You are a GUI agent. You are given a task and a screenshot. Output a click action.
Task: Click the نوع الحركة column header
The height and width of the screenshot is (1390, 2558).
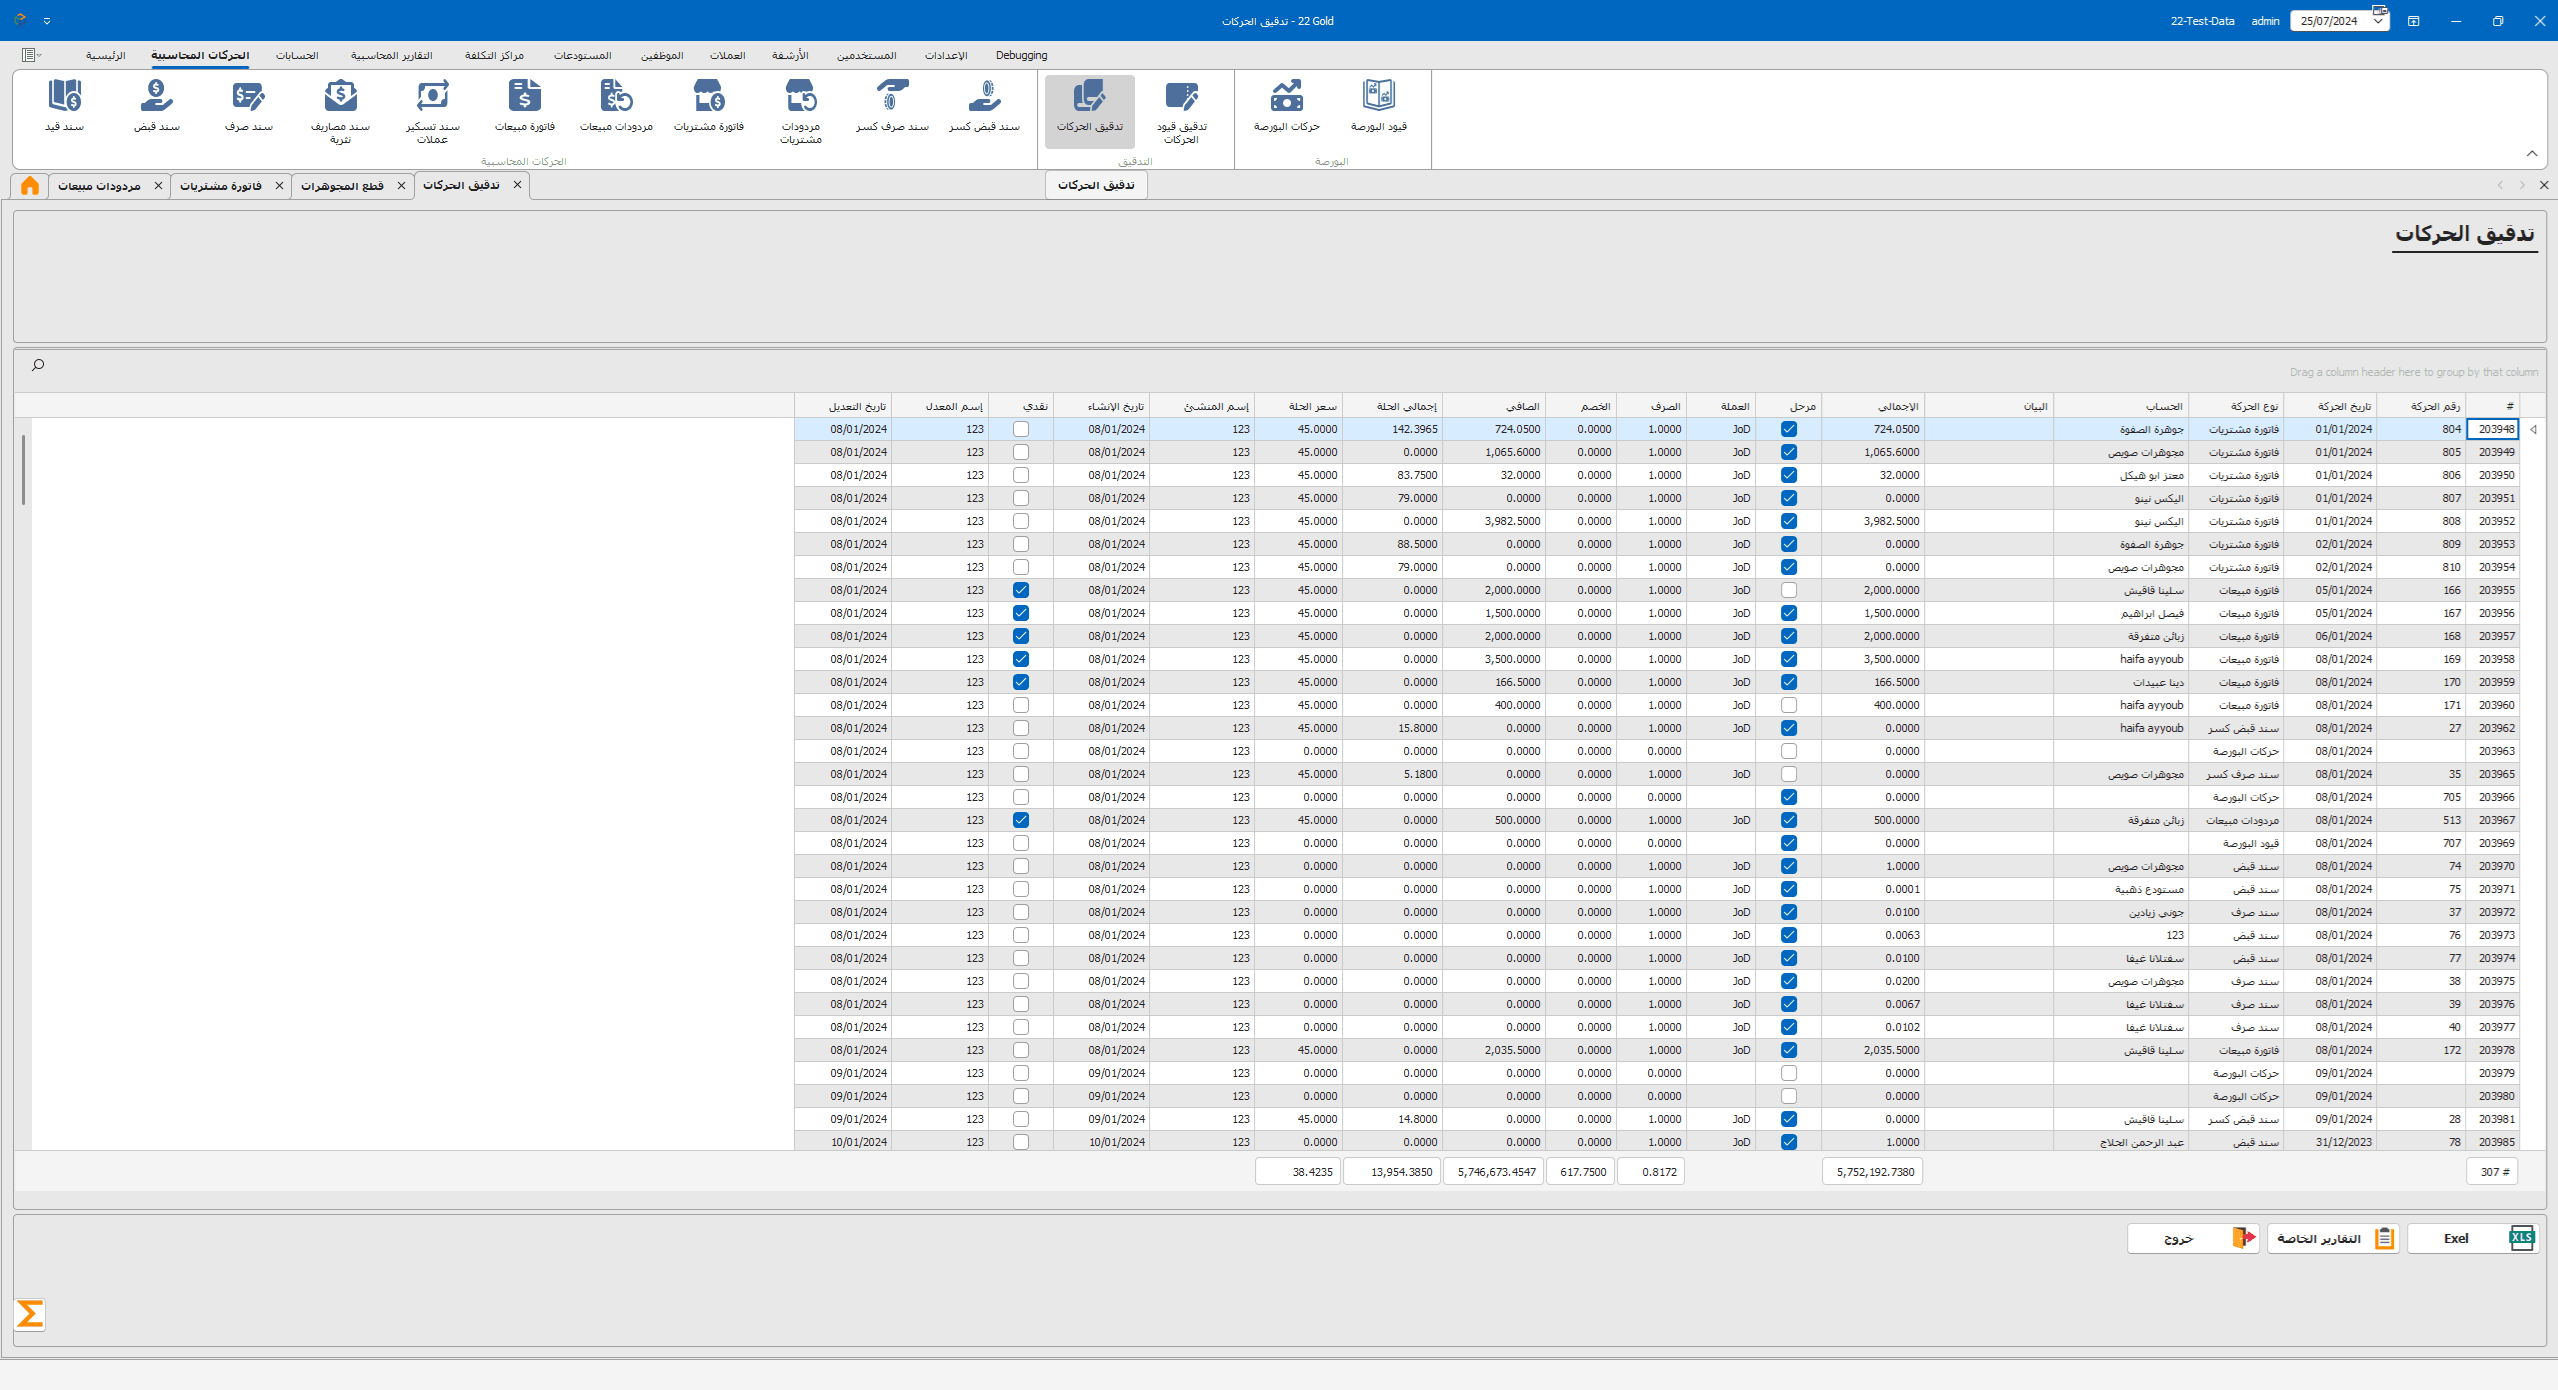point(2236,406)
